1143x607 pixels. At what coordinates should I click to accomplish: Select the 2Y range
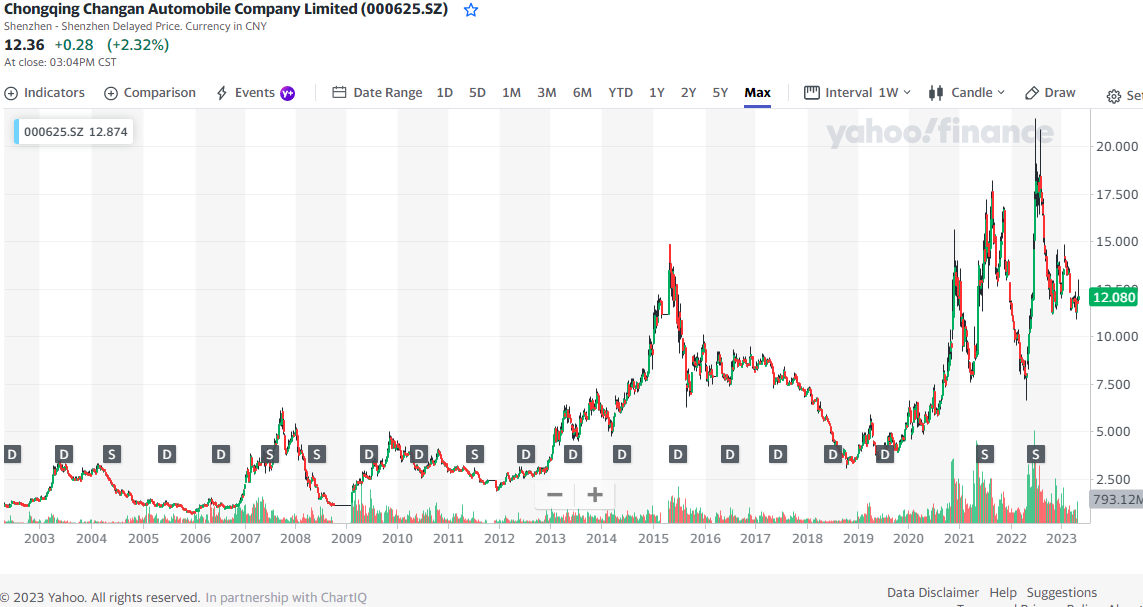tap(689, 93)
